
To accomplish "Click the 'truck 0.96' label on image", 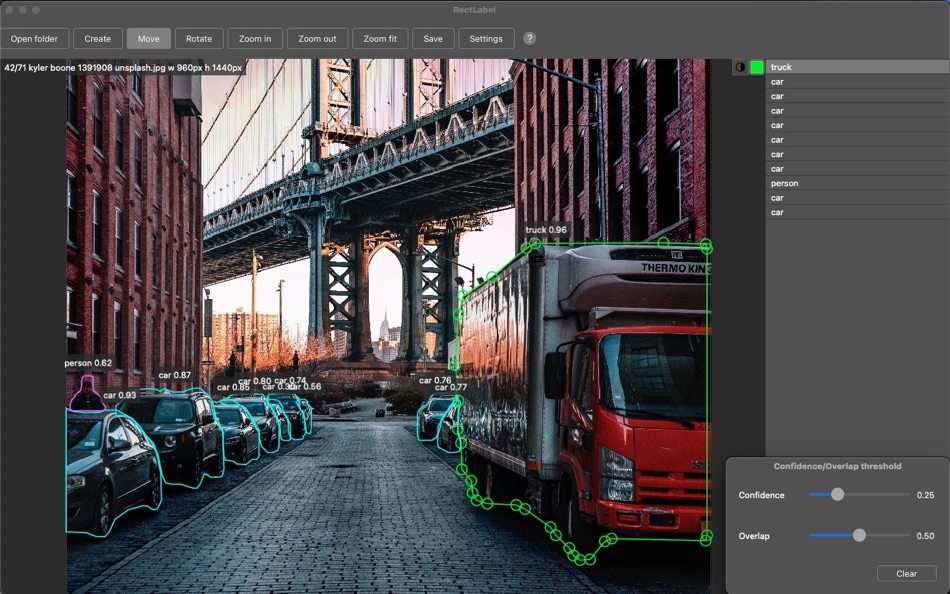I will (x=546, y=230).
